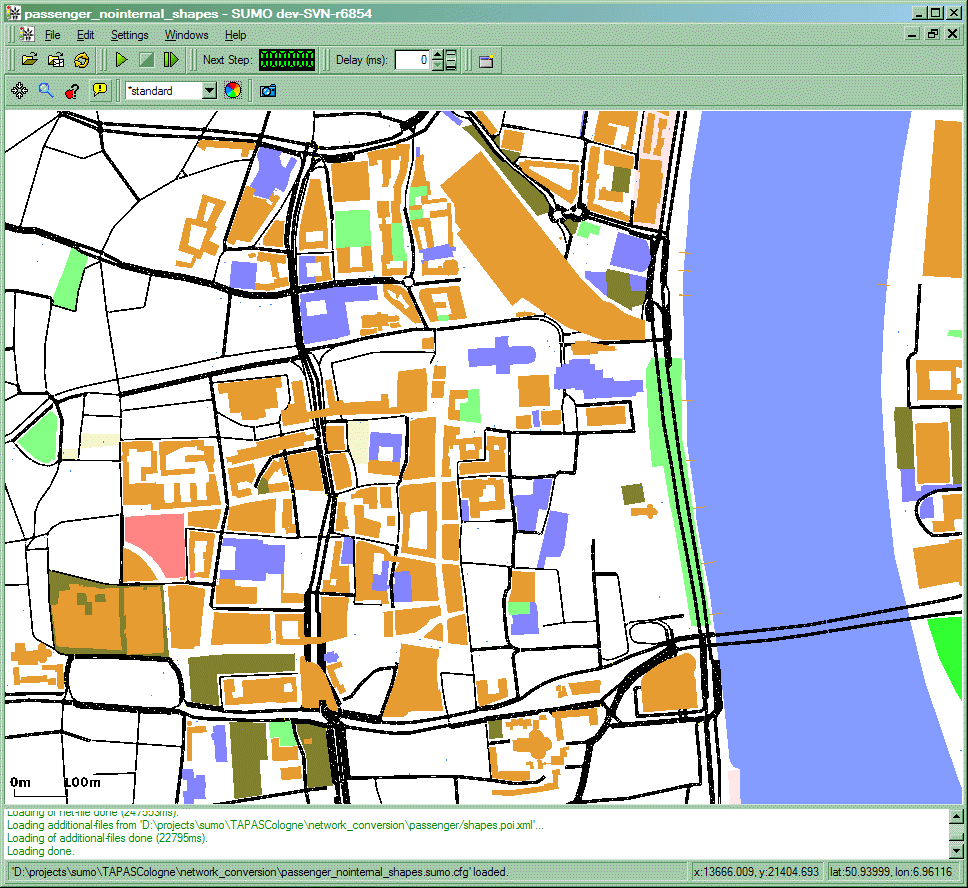Expand the 'standard' color scheme dropdown
Screen dimensions: 968x888
[x=209, y=91]
